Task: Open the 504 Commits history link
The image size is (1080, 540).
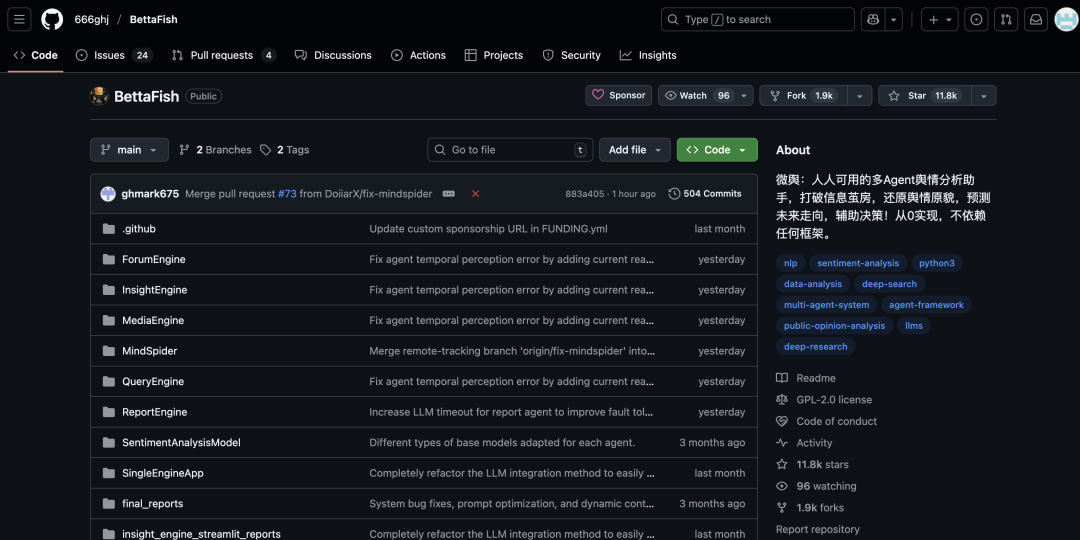Action: [705, 194]
